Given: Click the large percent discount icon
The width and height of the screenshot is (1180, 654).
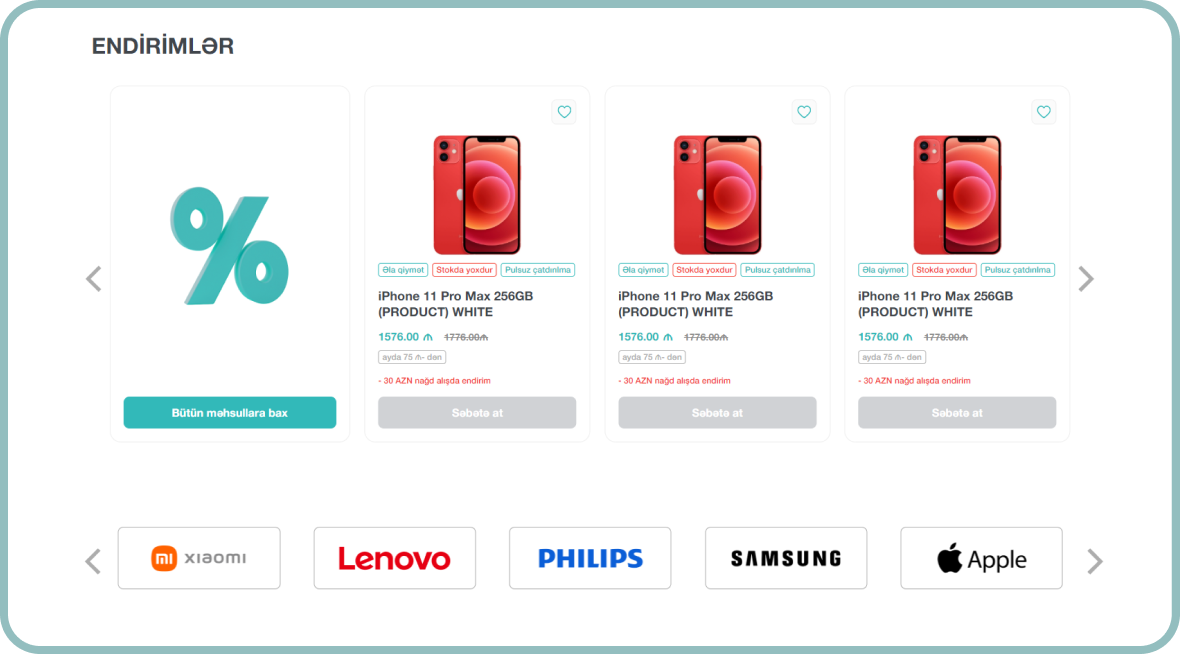Looking at the screenshot, I should [230, 246].
